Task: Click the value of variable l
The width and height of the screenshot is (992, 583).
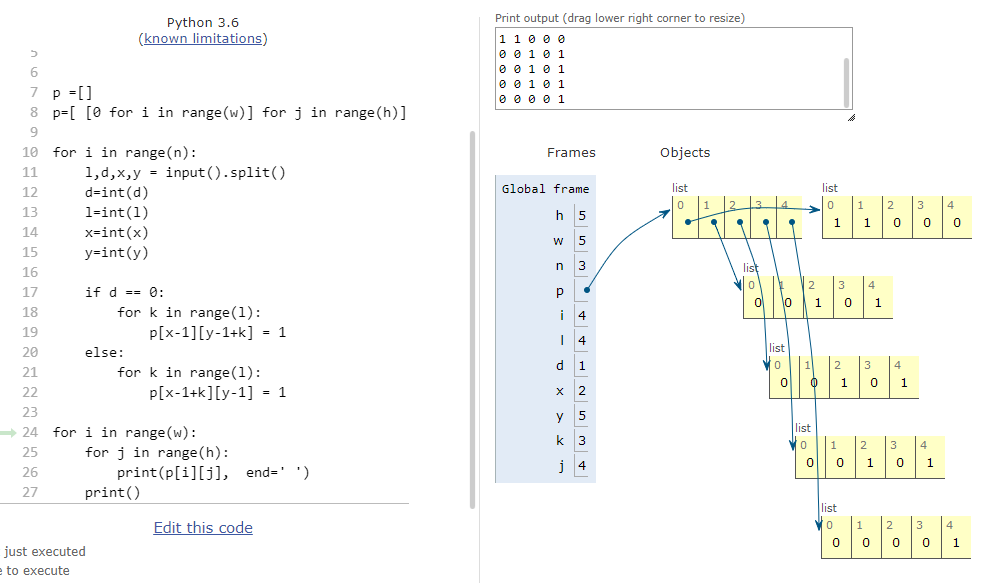Action: click(x=582, y=341)
